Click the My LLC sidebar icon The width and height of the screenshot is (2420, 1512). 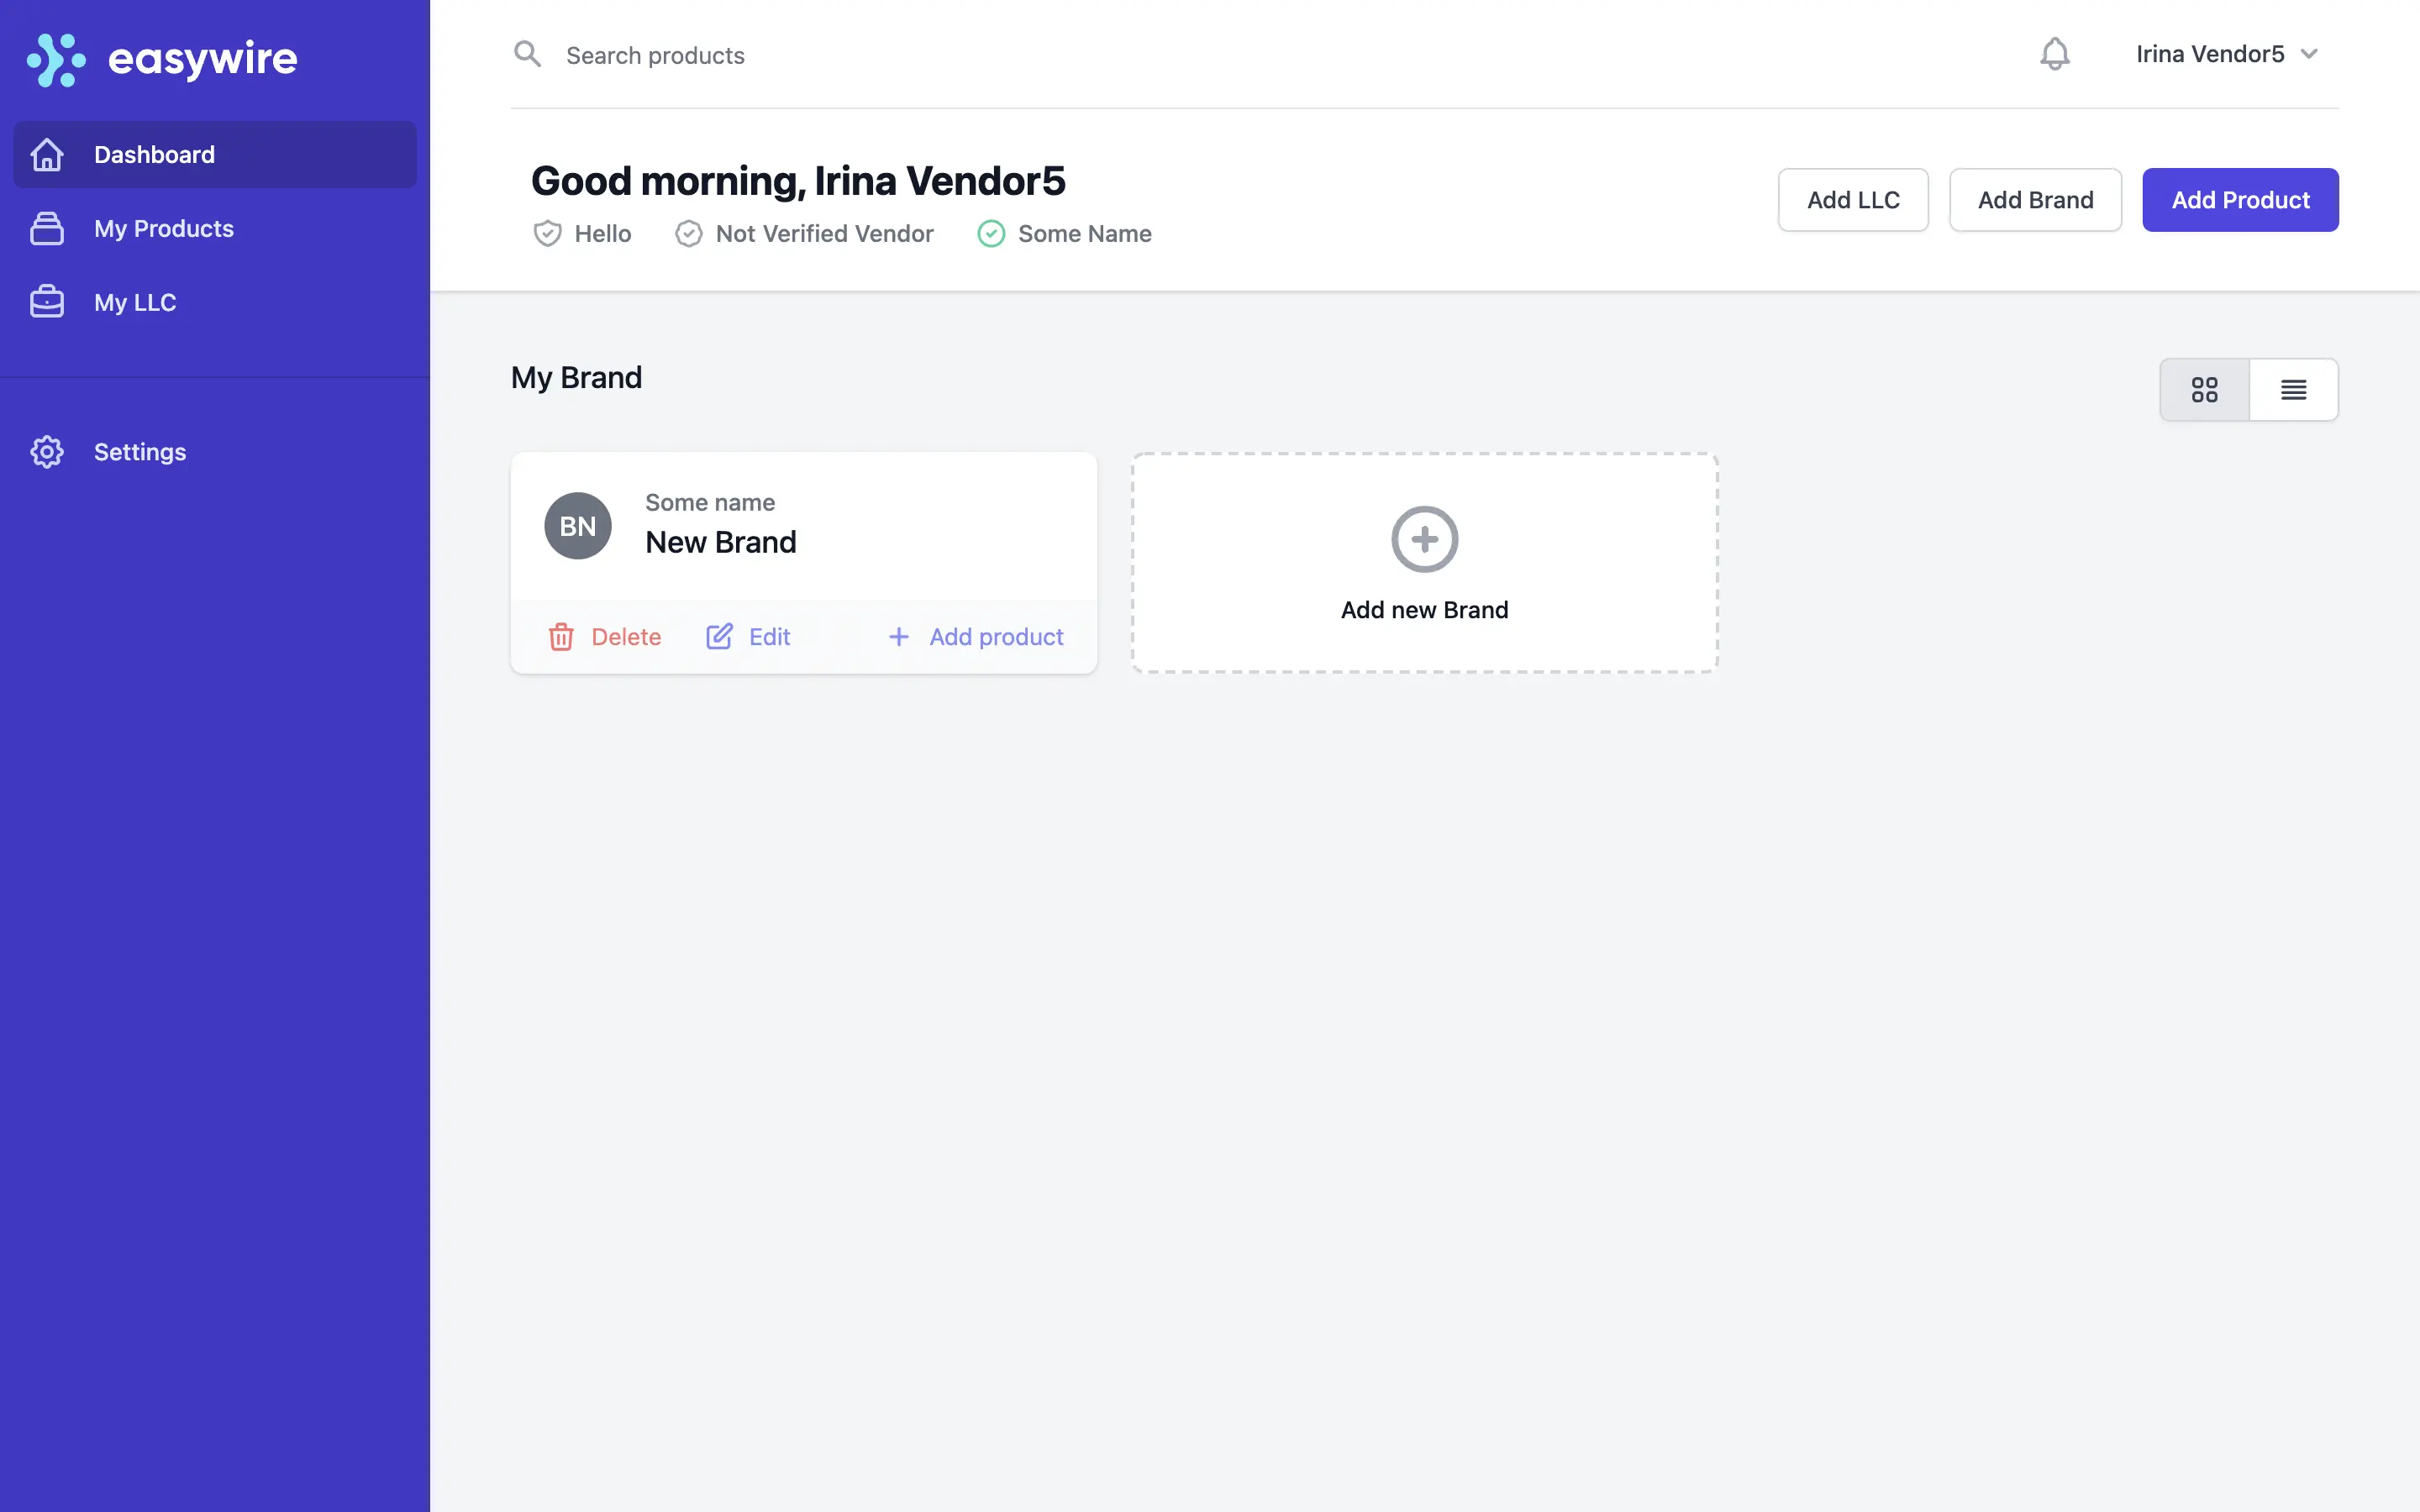point(47,302)
